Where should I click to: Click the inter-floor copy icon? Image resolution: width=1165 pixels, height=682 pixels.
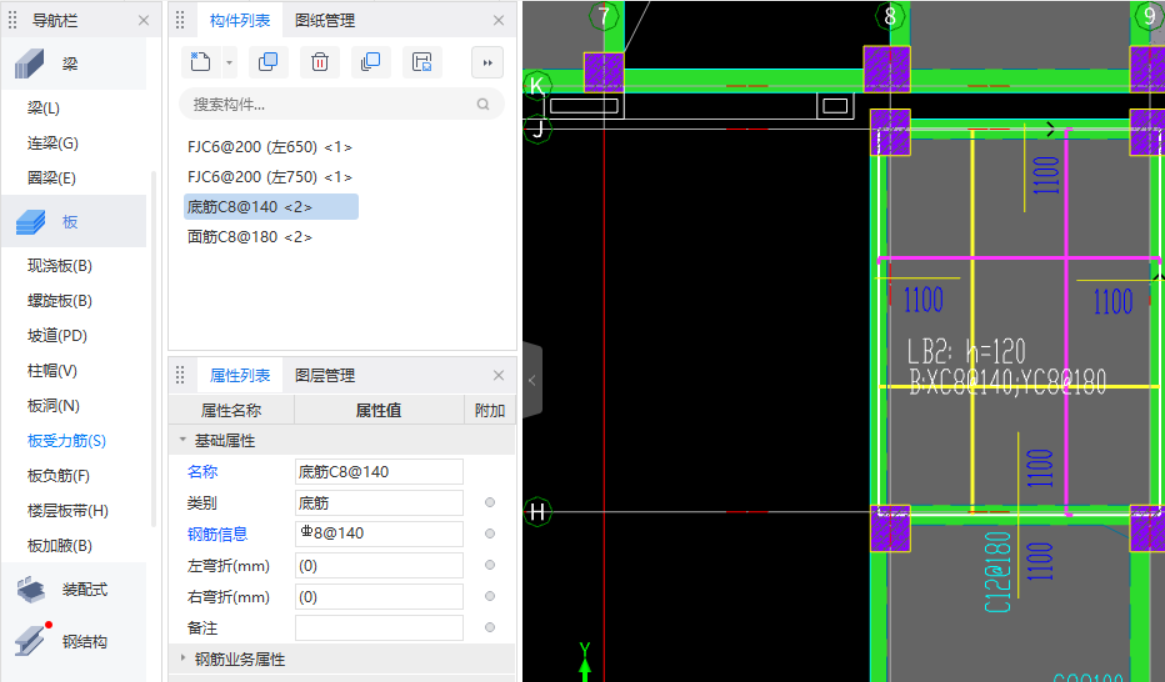point(371,62)
